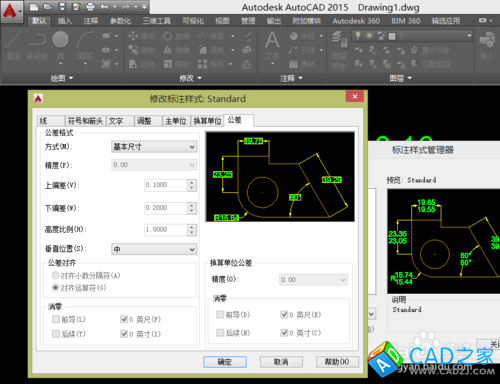Click the 取消 button
500x384 pixels.
281,362
